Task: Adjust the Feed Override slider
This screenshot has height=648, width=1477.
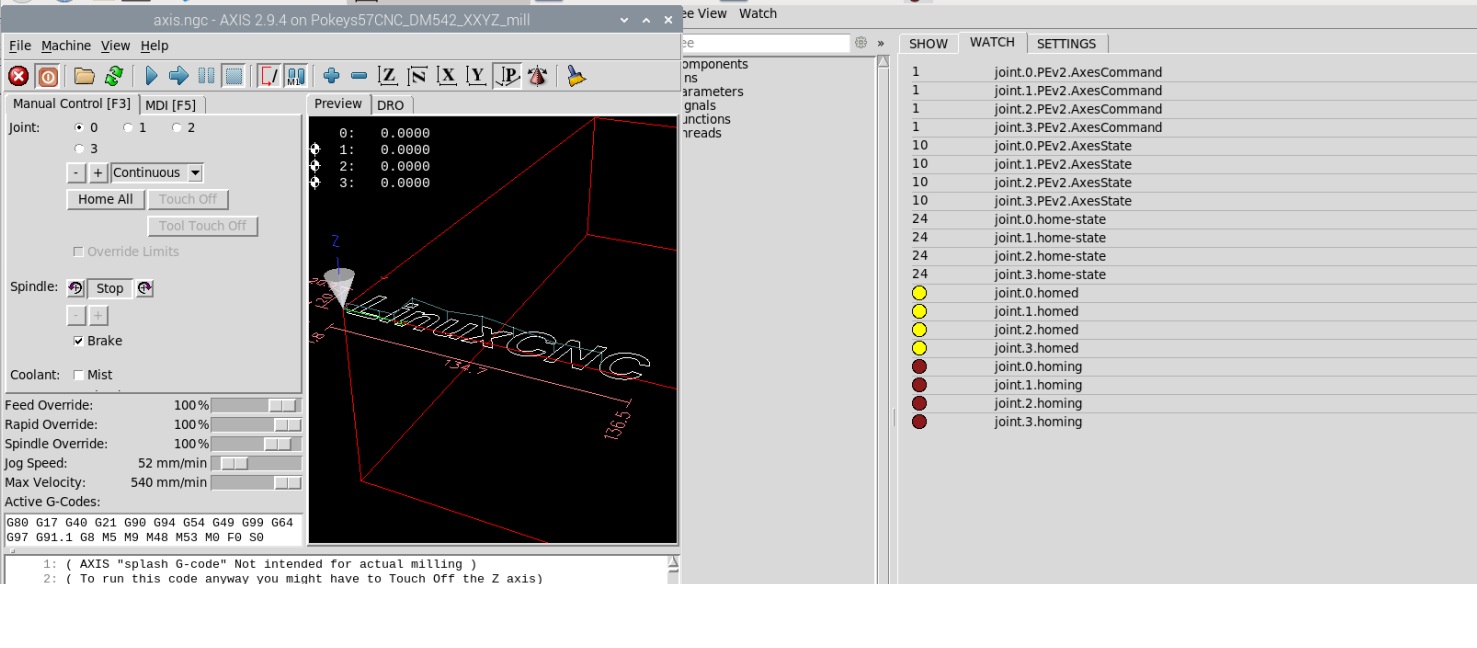Action: click(x=256, y=405)
